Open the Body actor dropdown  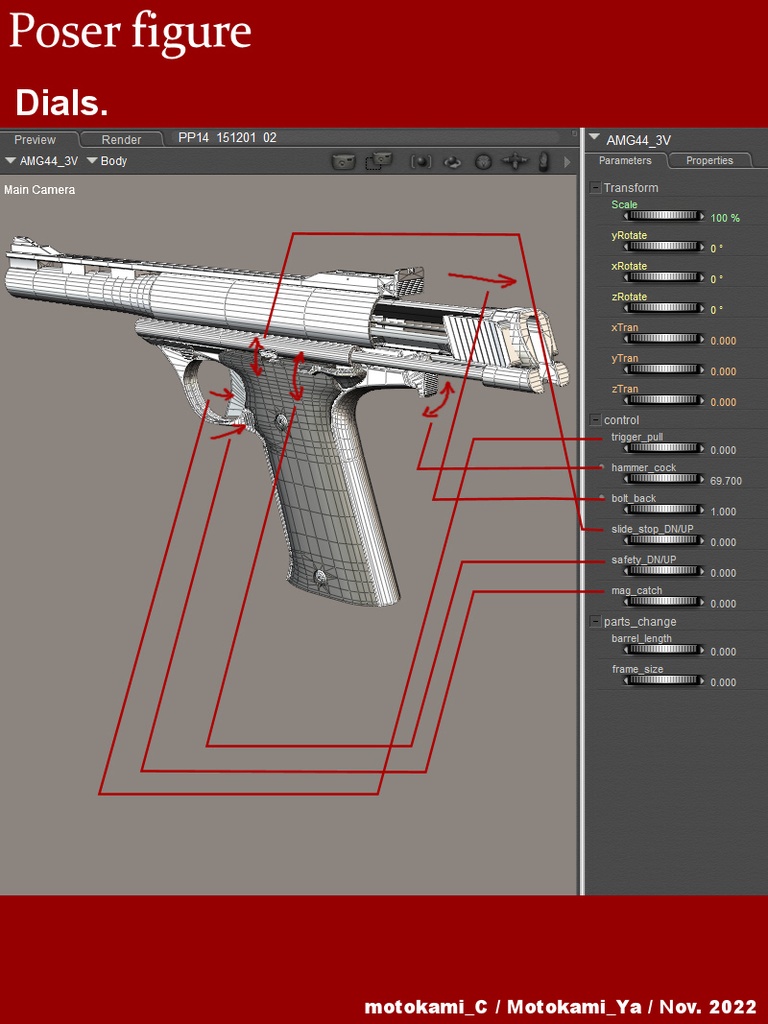[x=107, y=161]
